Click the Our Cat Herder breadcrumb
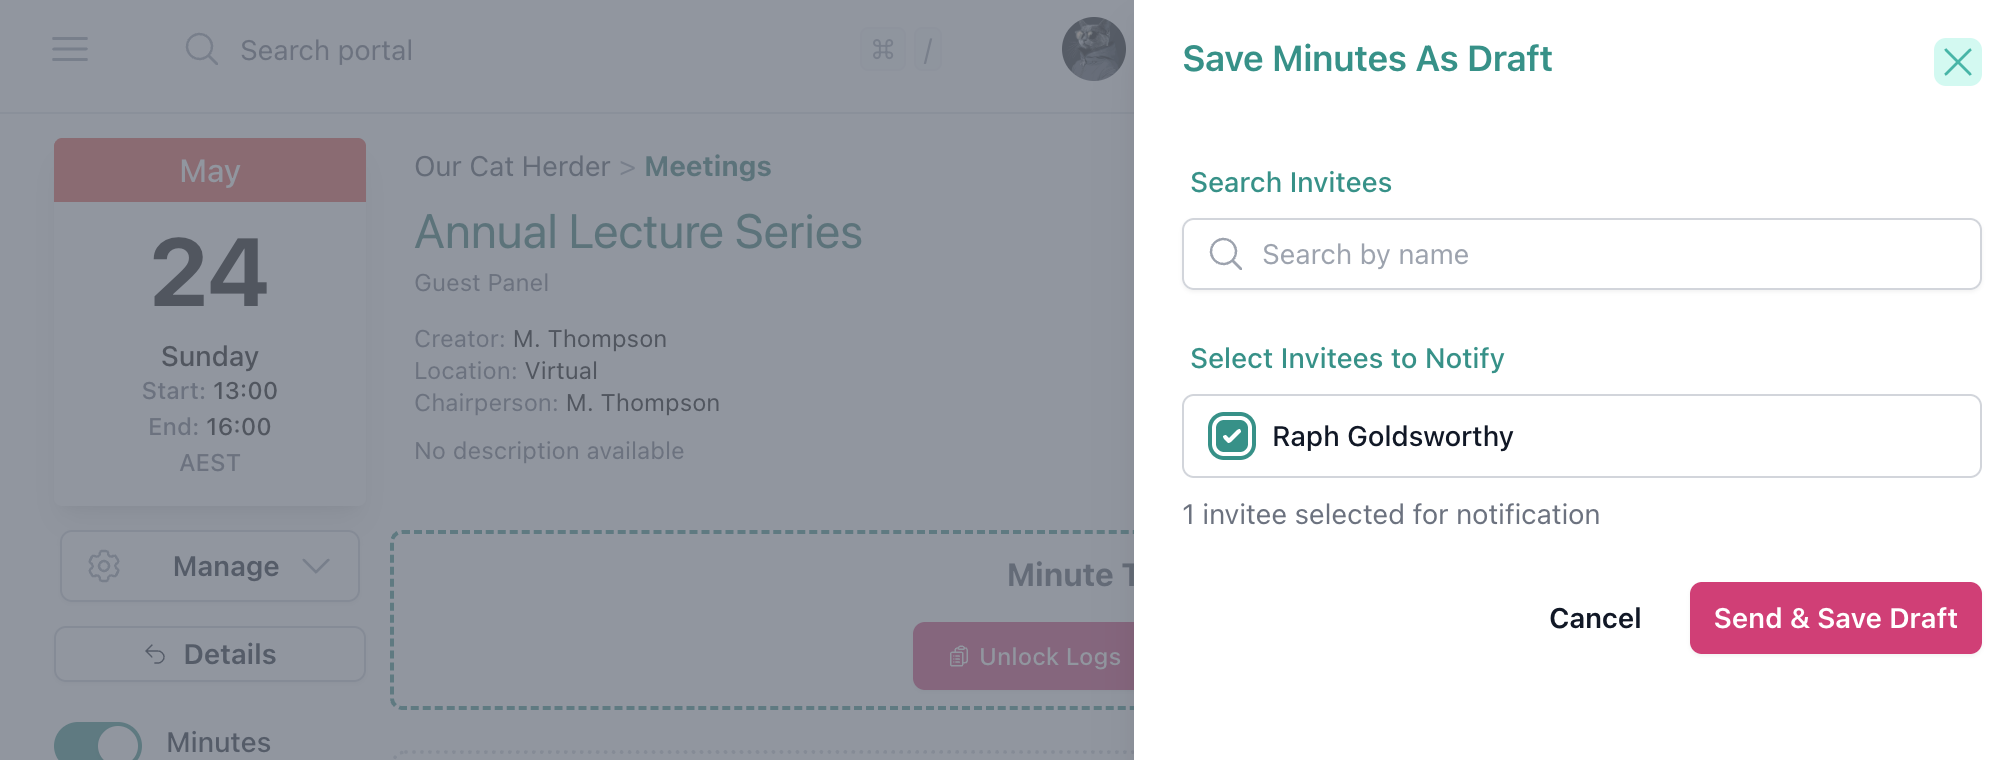This screenshot has width=2006, height=760. [511, 166]
